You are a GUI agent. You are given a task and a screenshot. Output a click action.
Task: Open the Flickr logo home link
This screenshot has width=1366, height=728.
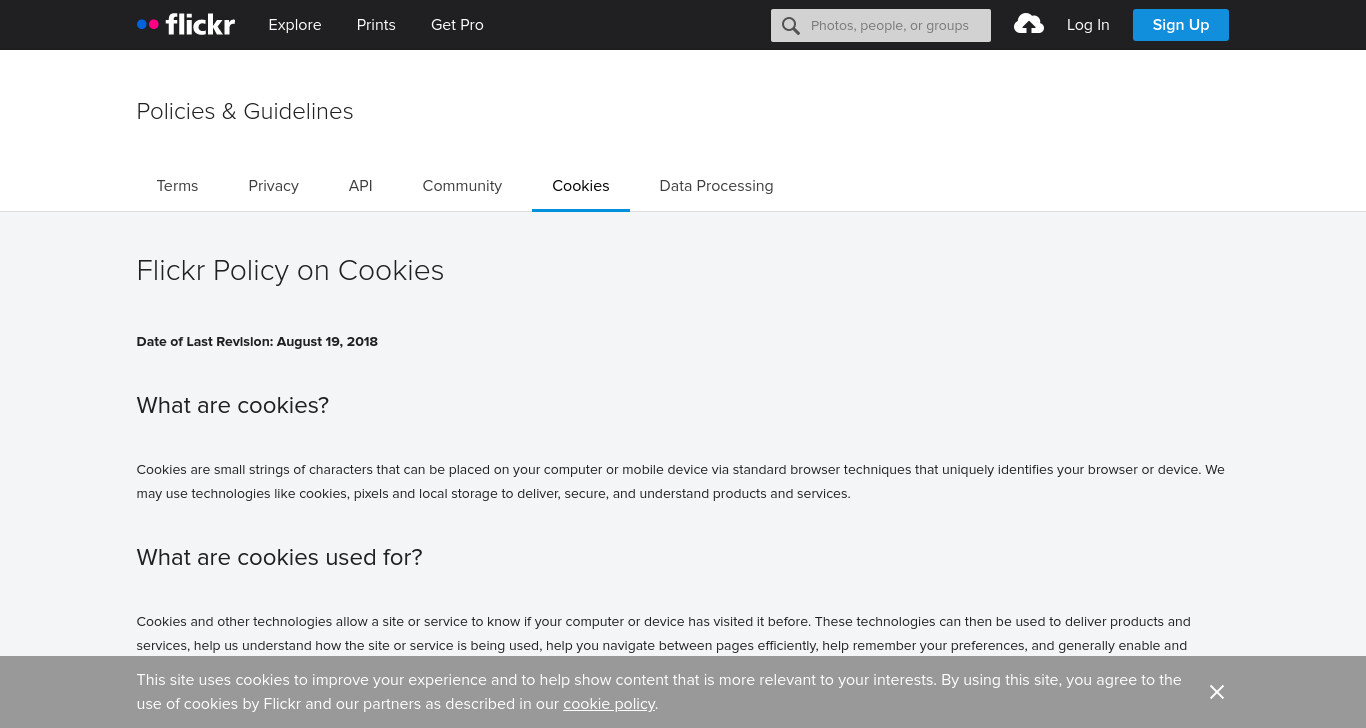pos(186,24)
